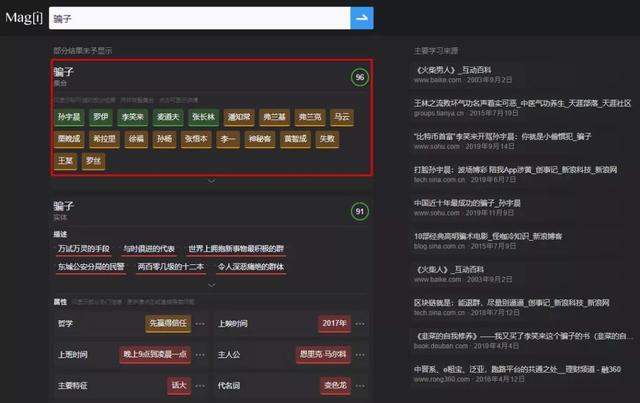Select the brown 李一 tag
640x403 pixels.
(228, 139)
